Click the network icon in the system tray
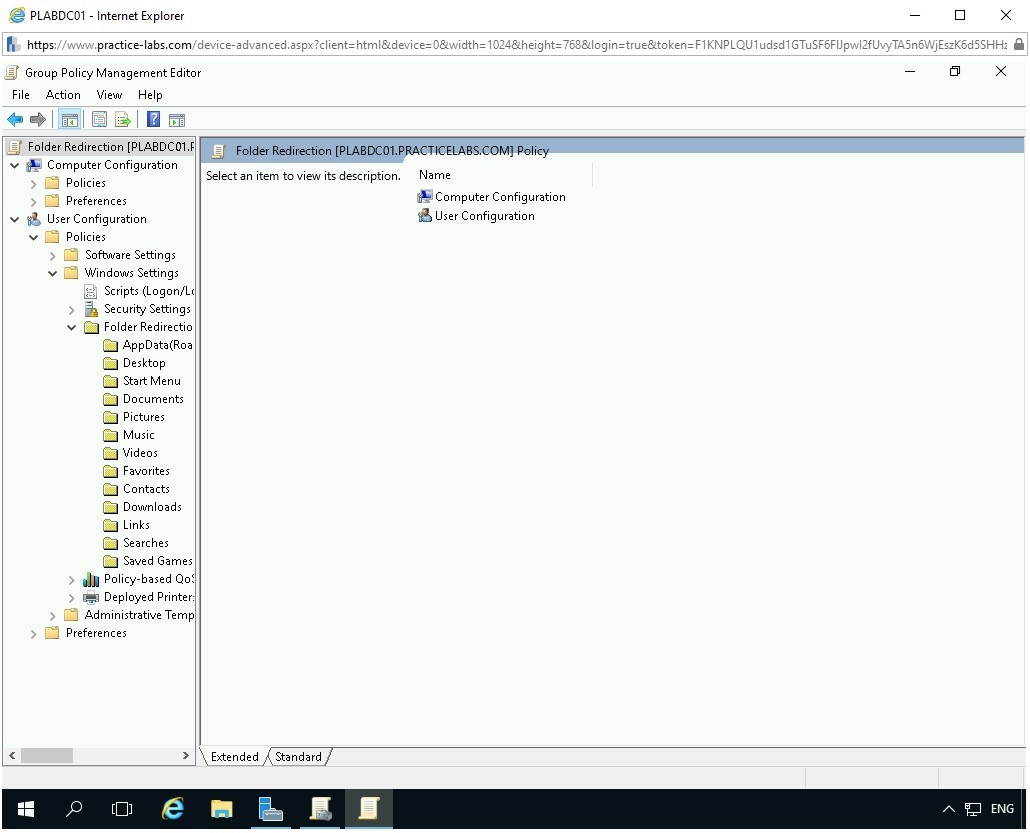Viewport: 1030px width, 833px height. (x=973, y=809)
